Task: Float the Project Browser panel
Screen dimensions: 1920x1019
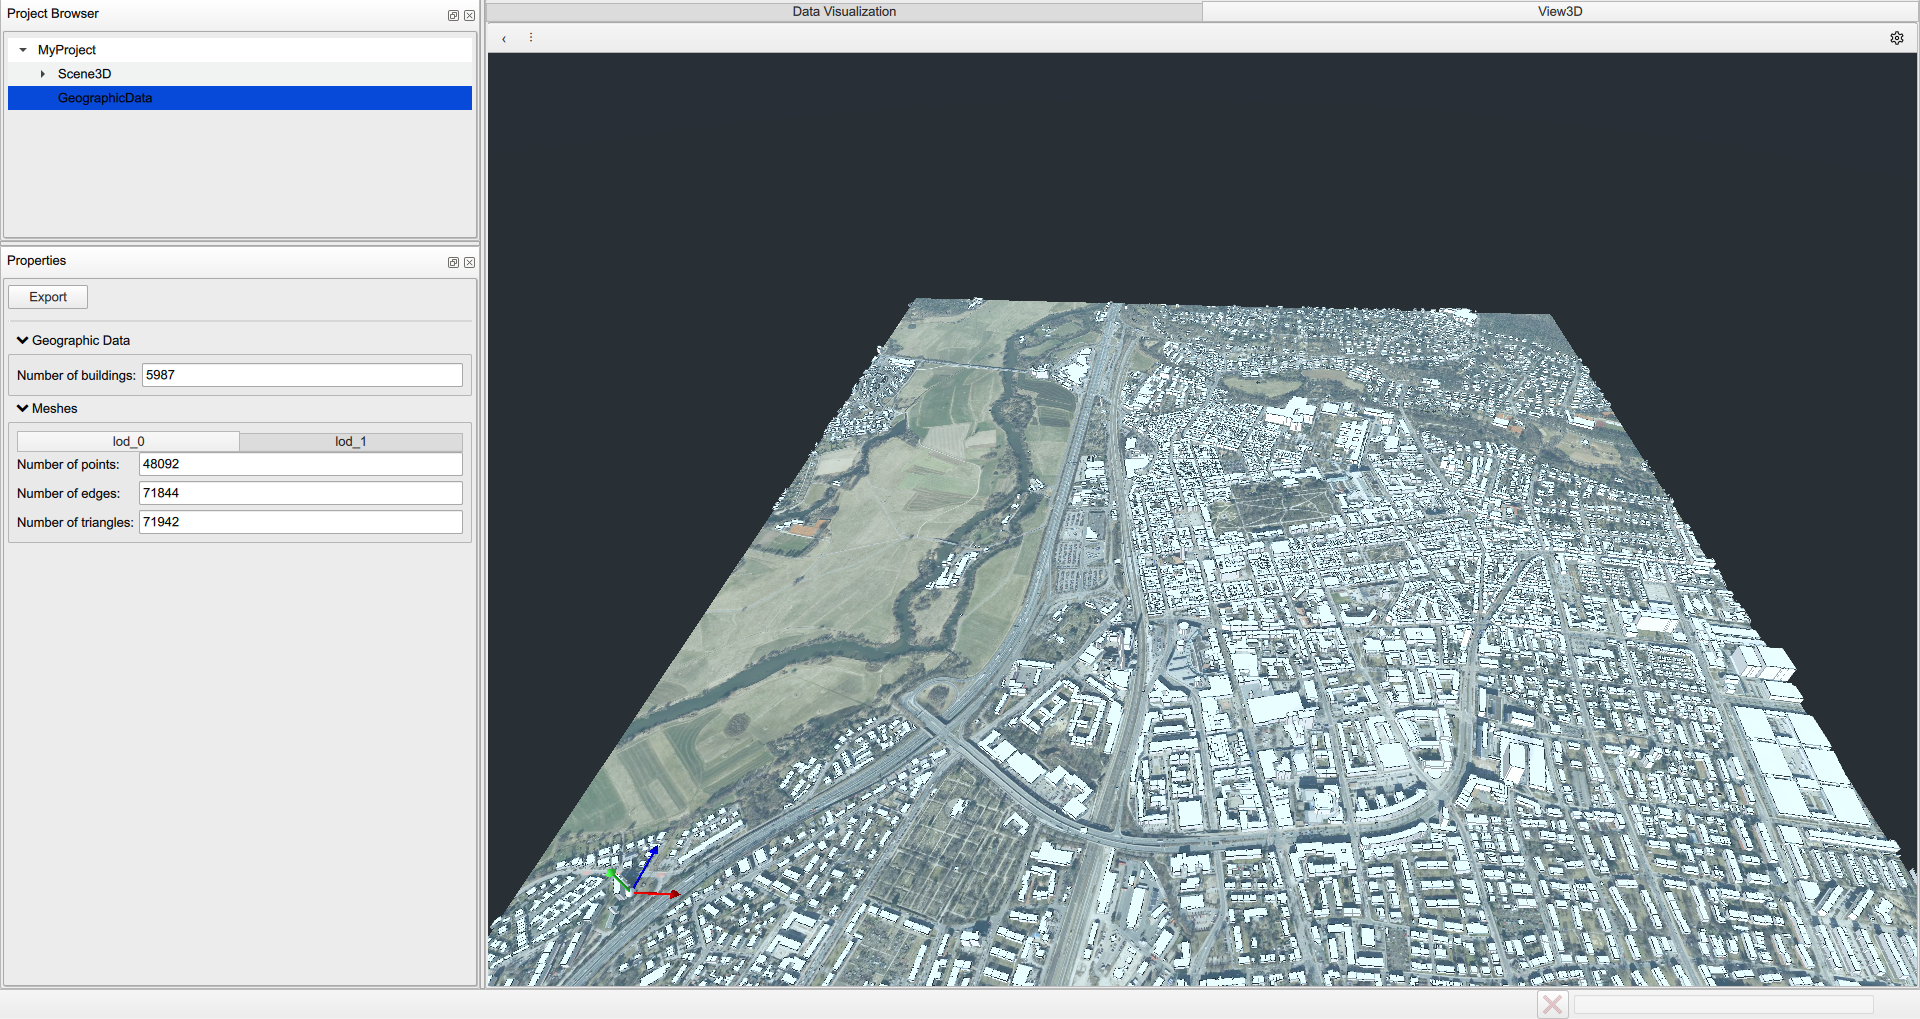Action: 453,15
